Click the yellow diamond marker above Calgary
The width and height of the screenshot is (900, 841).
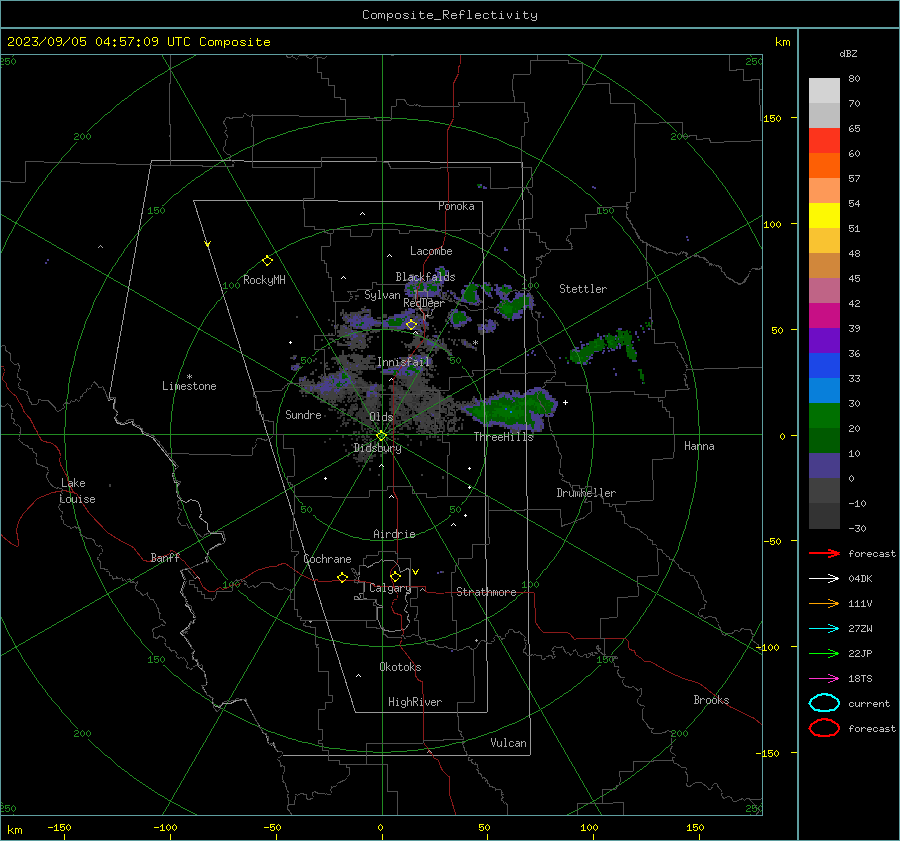pos(395,576)
